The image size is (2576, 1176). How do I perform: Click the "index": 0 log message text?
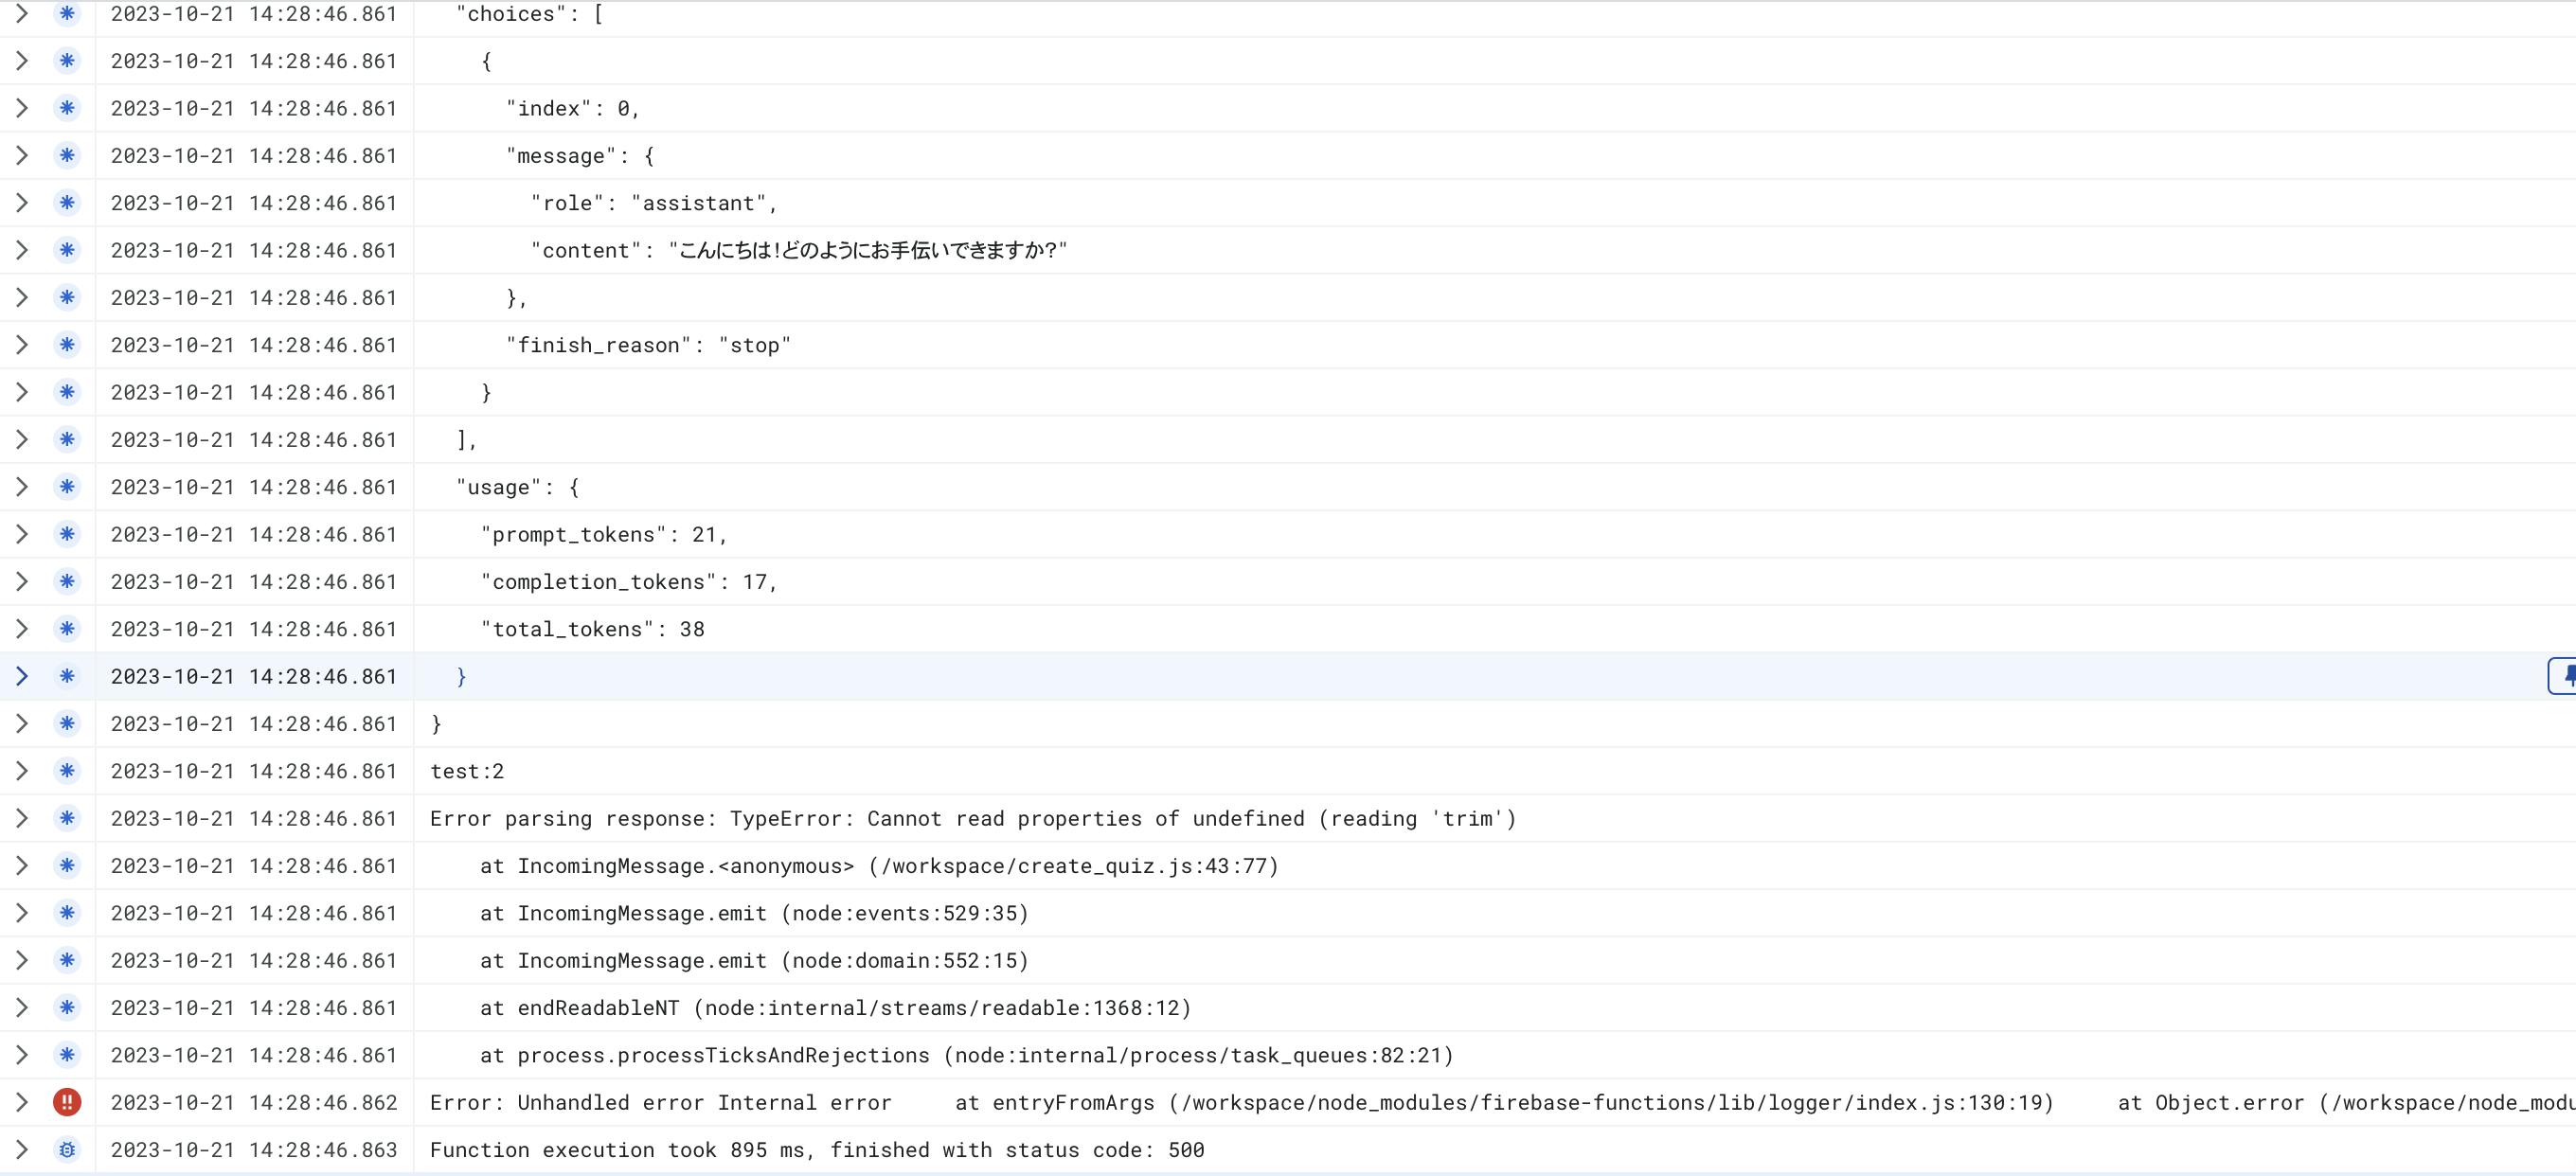[x=572, y=108]
